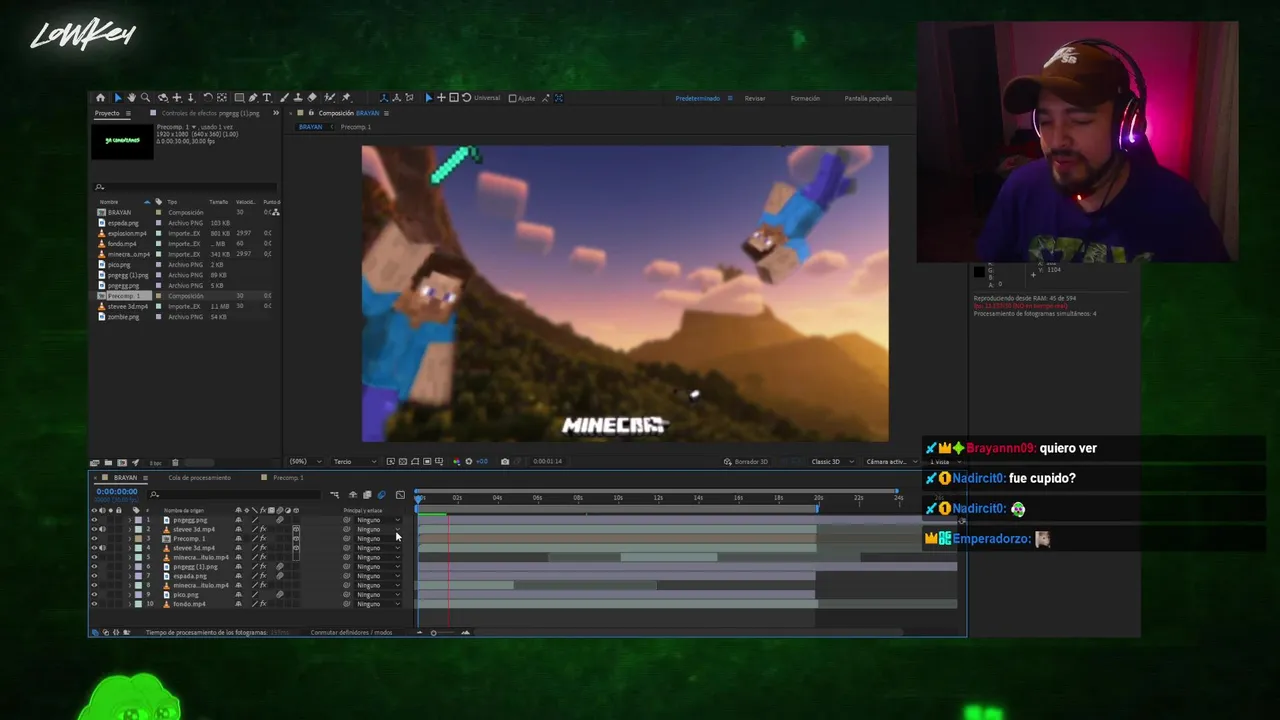This screenshot has height=720, width=1280.
Task: Click the show channel color icon under viewer
Action: 457,462
